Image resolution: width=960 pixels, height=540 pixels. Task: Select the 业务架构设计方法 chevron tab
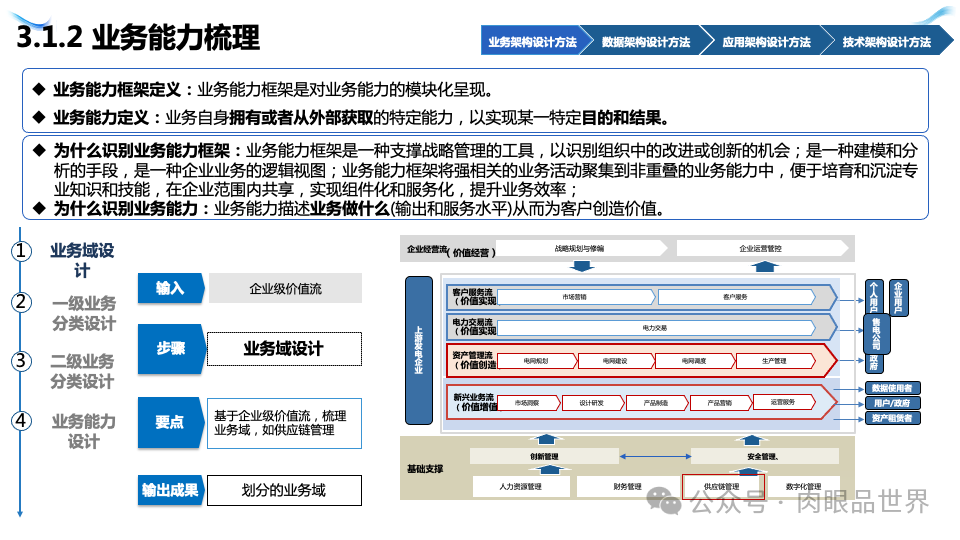pyautogui.click(x=532, y=41)
